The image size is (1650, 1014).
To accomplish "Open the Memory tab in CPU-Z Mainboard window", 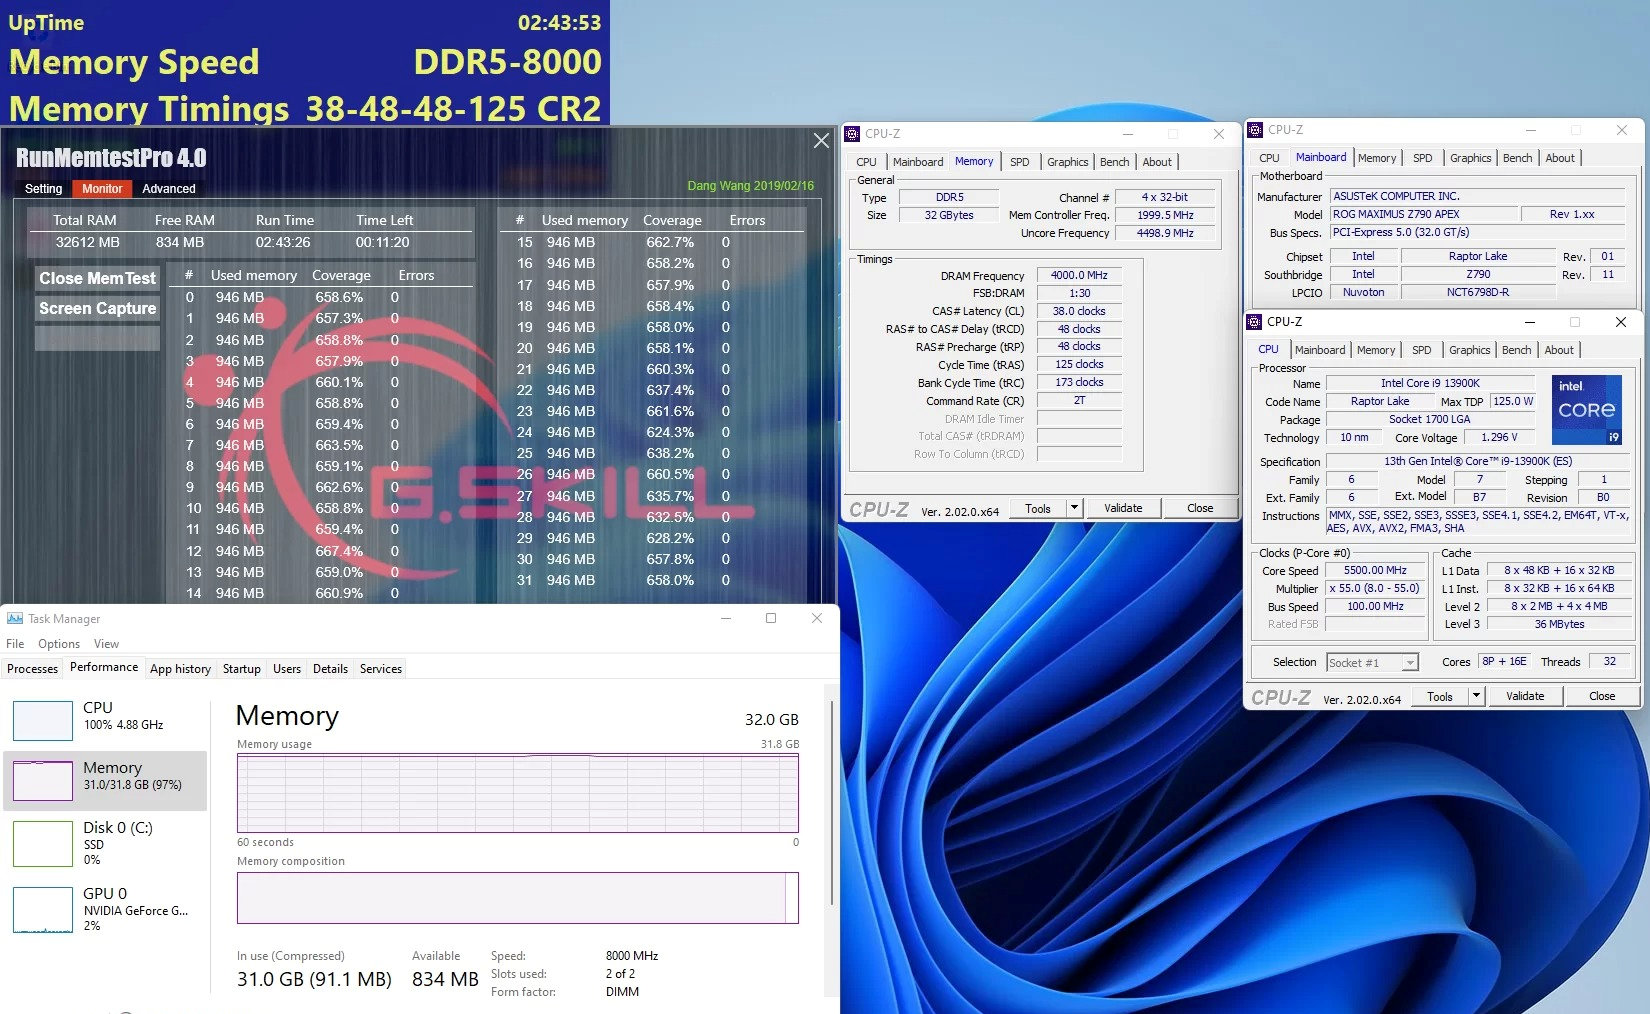I will pos(1377,158).
